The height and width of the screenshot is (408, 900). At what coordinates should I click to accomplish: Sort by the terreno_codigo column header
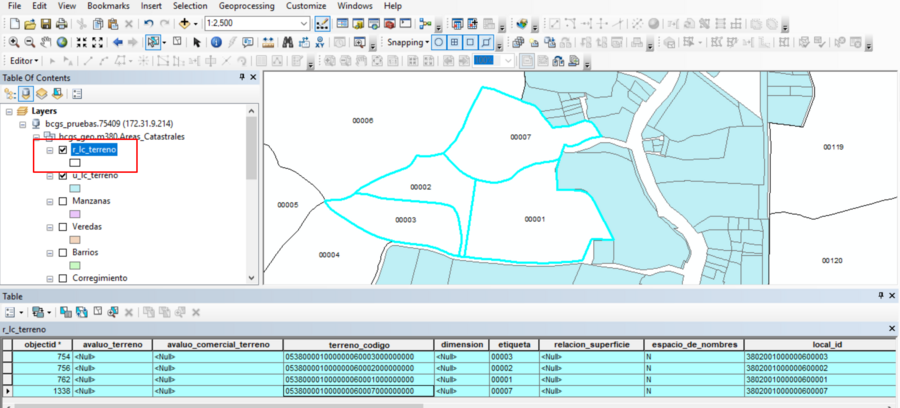[356, 344]
